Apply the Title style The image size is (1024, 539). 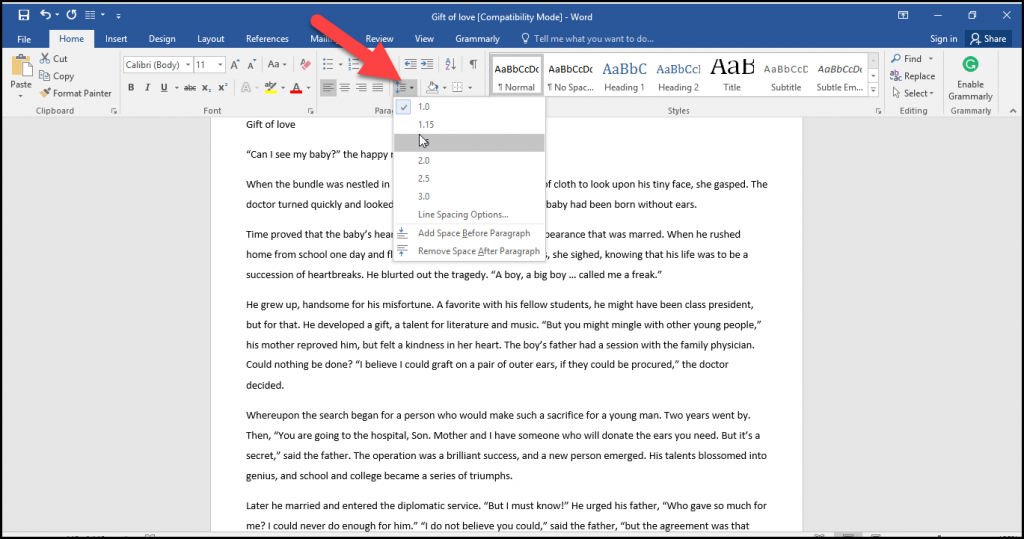click(732, 76)
